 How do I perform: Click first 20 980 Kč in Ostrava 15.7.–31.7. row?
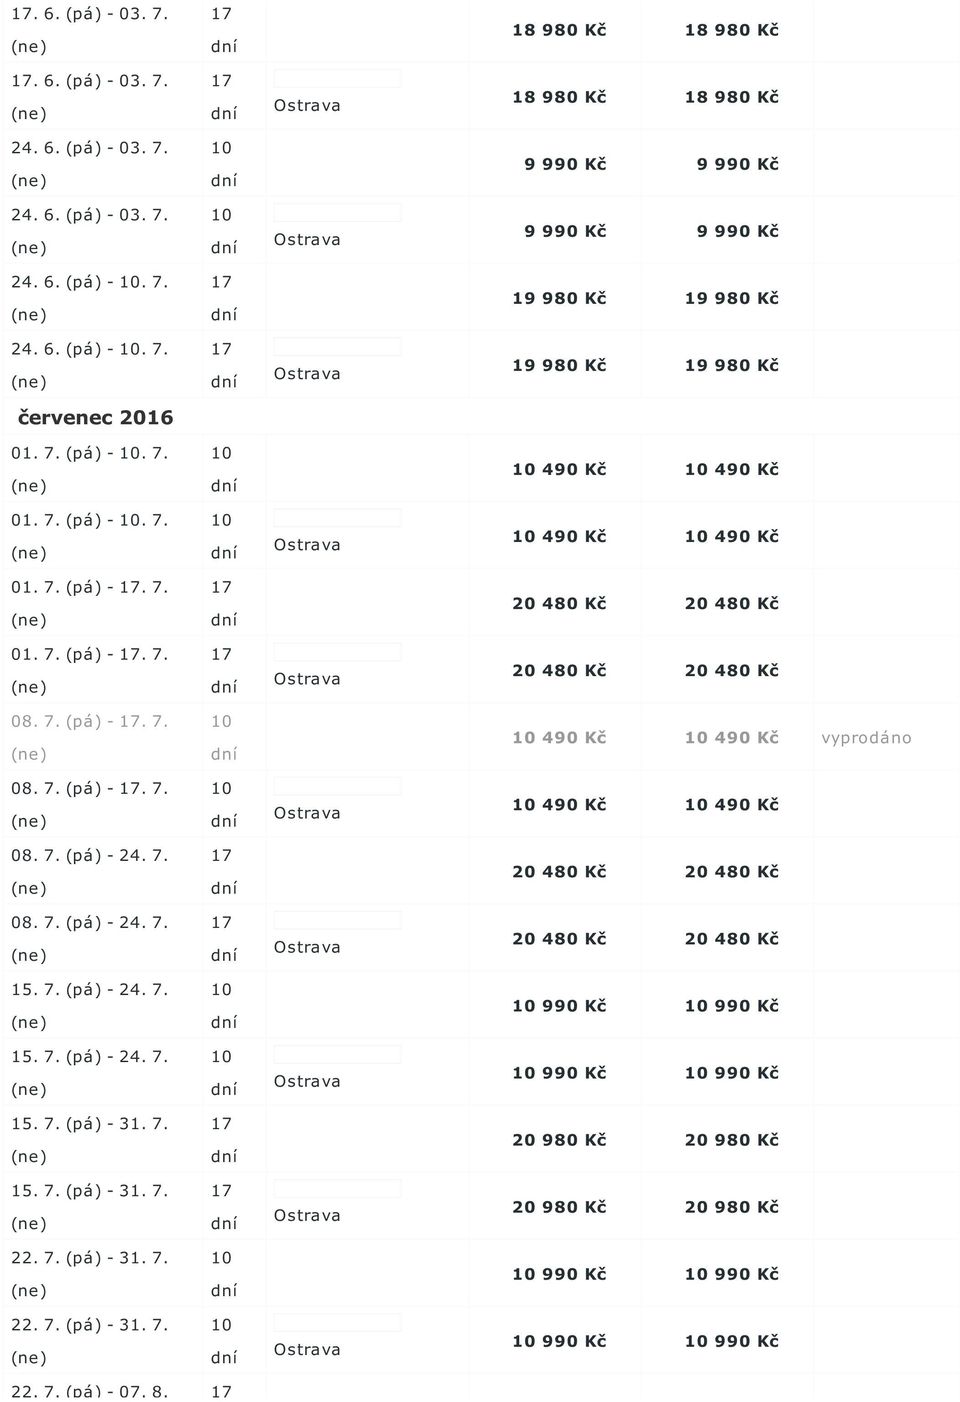559,1207
